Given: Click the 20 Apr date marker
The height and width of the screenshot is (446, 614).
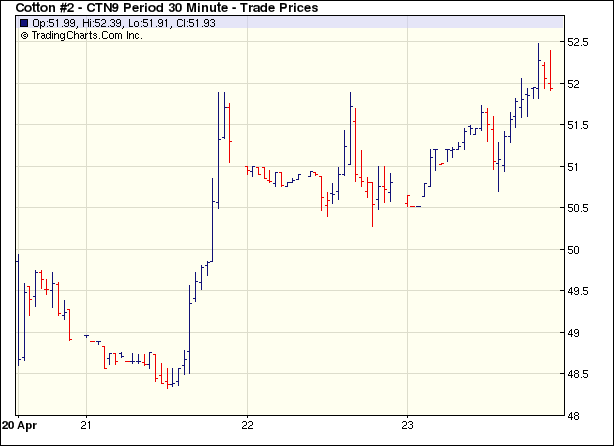Looking at the screenshot, I should pos(20,423).
